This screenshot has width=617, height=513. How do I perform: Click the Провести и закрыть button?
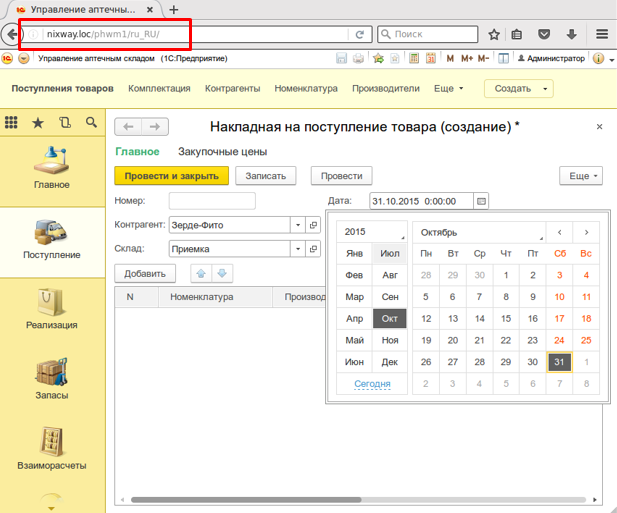(172, 175)
